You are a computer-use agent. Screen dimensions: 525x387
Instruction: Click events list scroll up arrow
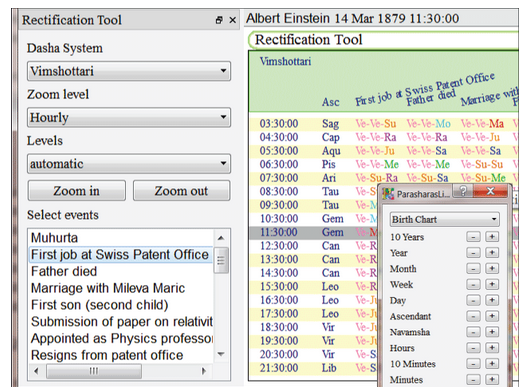(221, 238)
